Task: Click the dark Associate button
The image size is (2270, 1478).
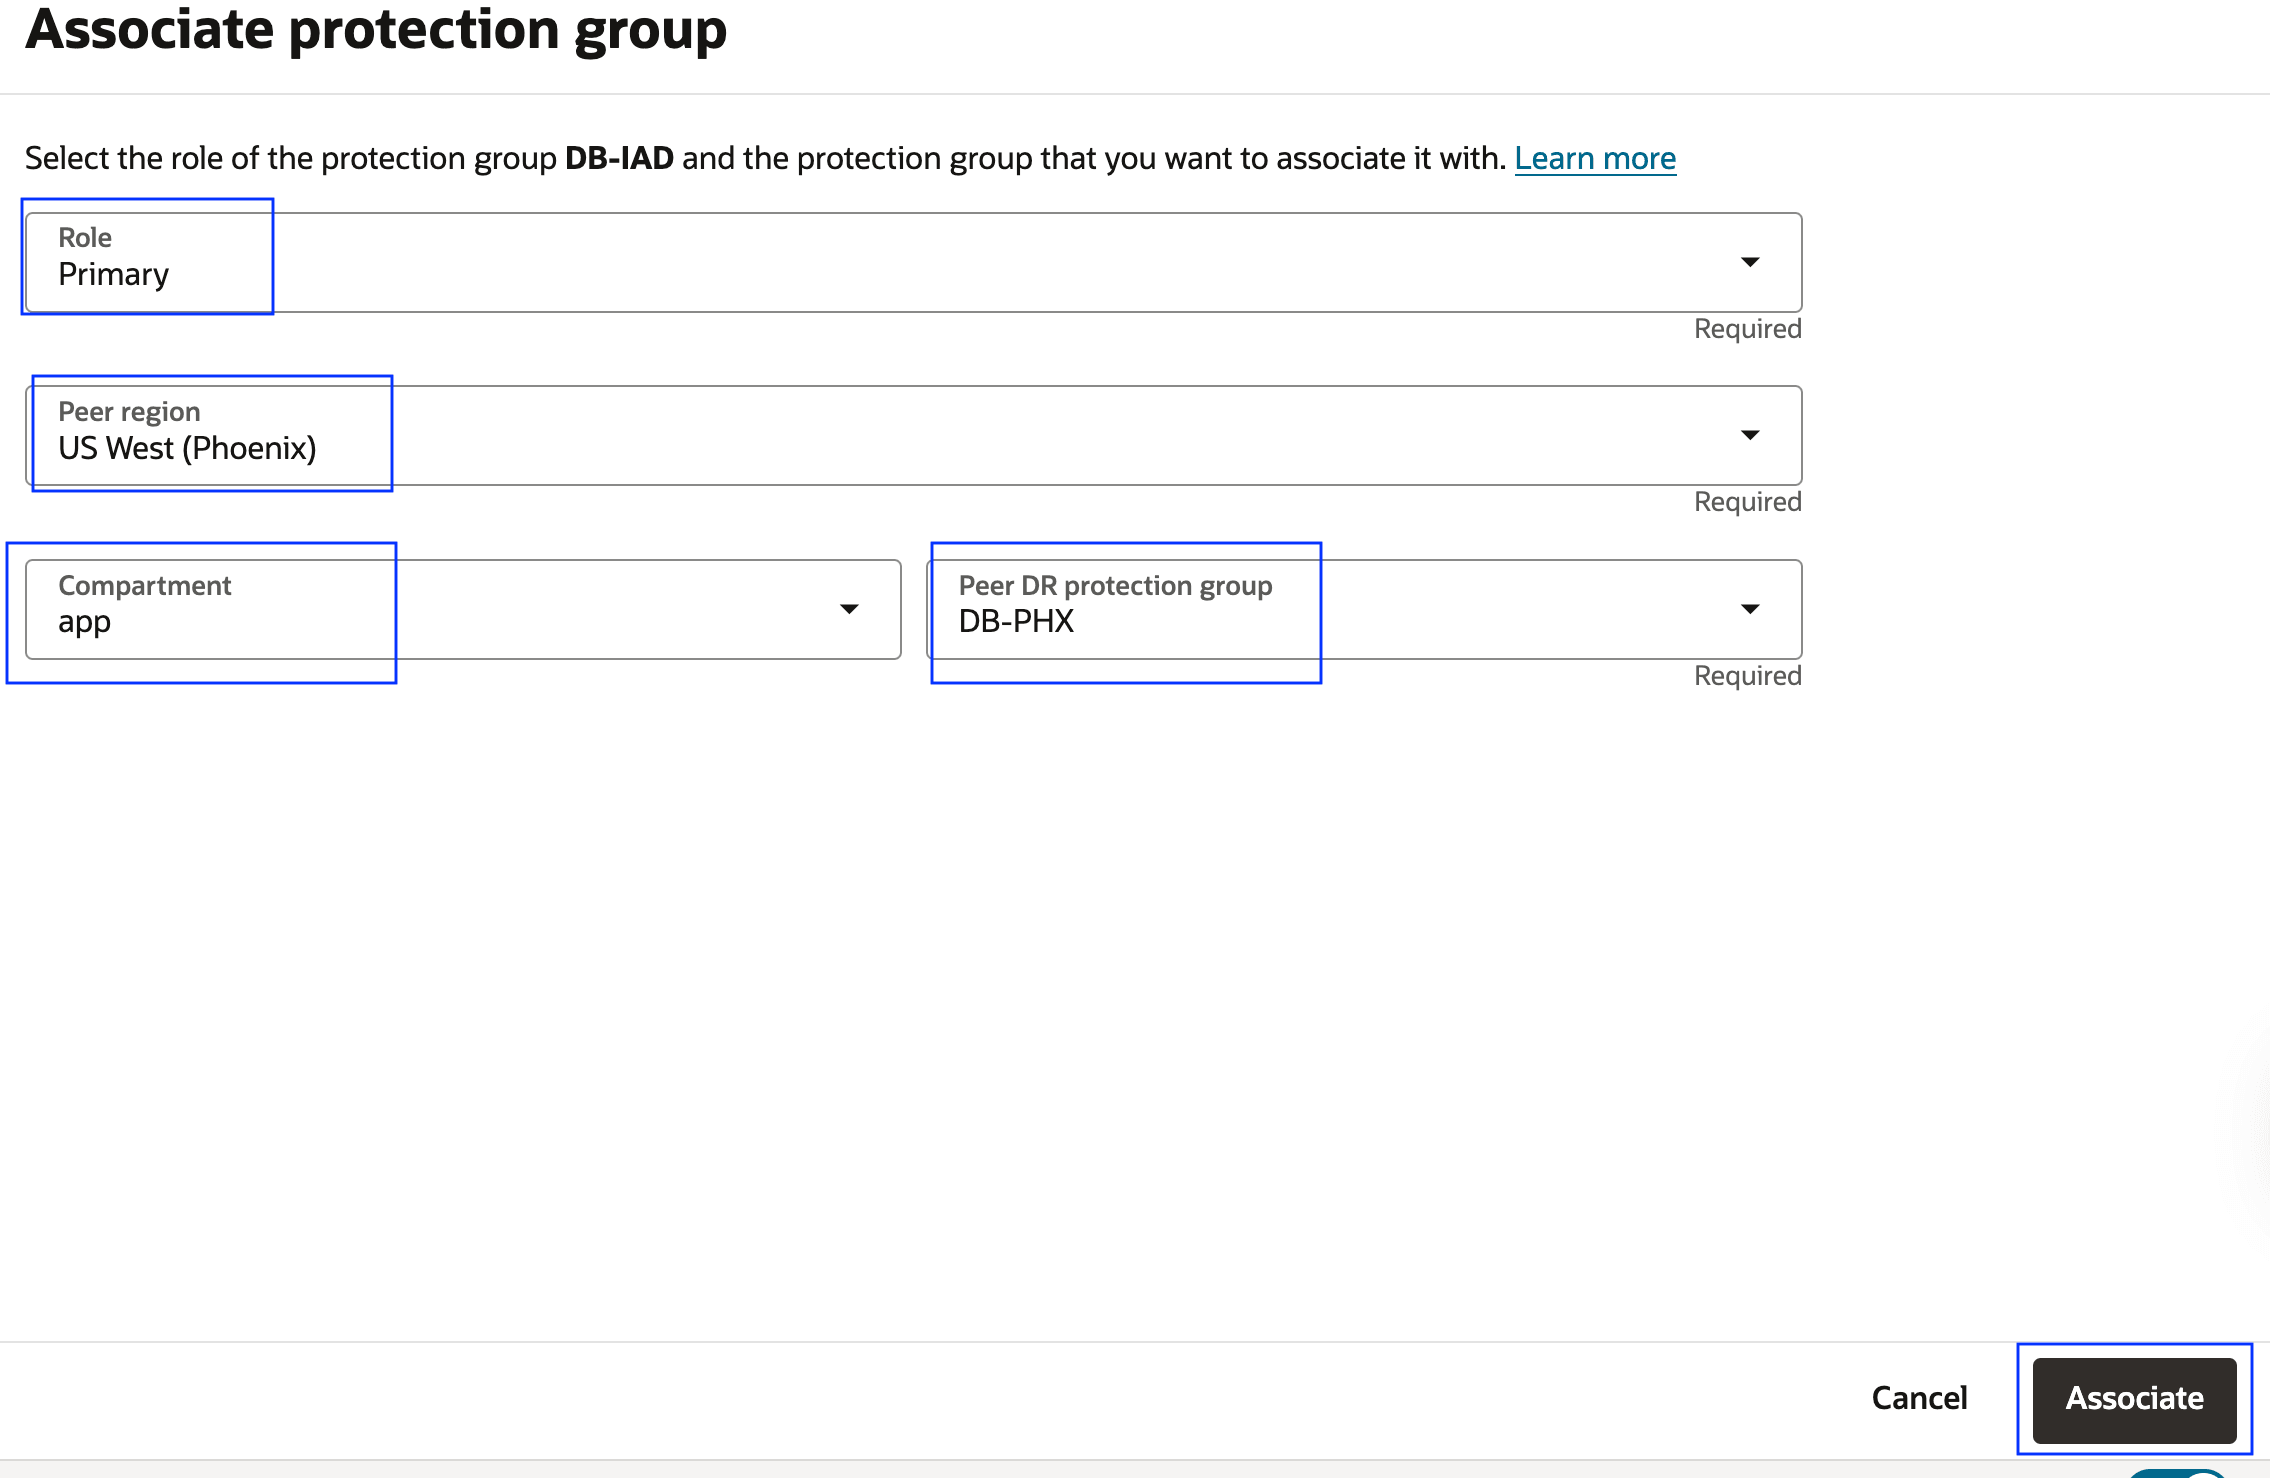Action: 2134,1398
